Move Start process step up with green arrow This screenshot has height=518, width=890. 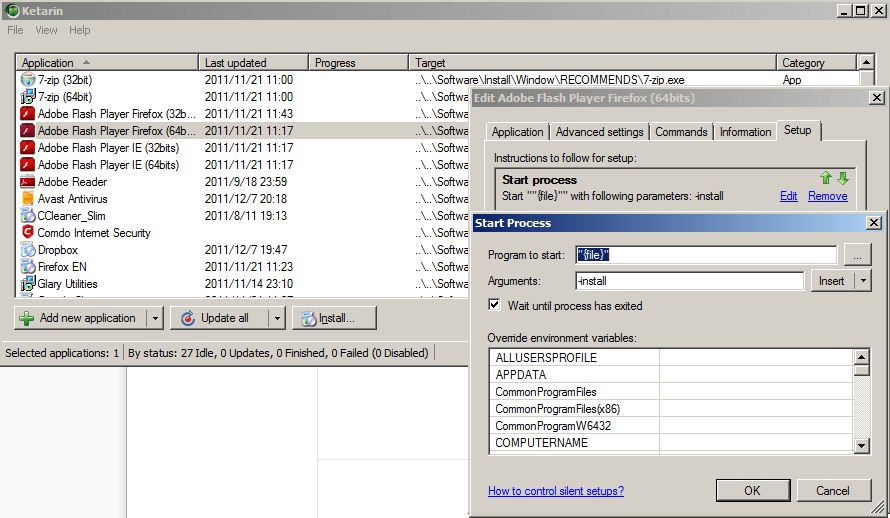point(826,178)
